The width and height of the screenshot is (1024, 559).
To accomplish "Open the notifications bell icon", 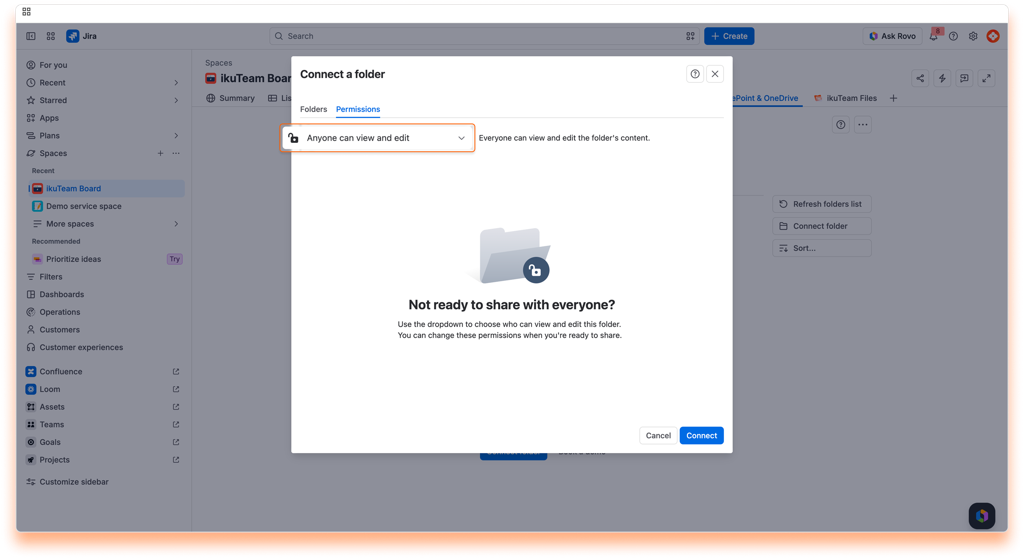I will 934,37.
